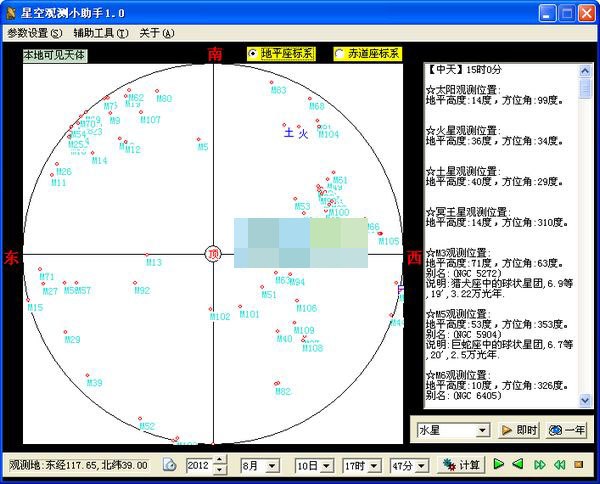Image resolution: width=600 pixels, height=484 pixels.
Task: Open the 参数设置 menu
Action: click(33, 32)
